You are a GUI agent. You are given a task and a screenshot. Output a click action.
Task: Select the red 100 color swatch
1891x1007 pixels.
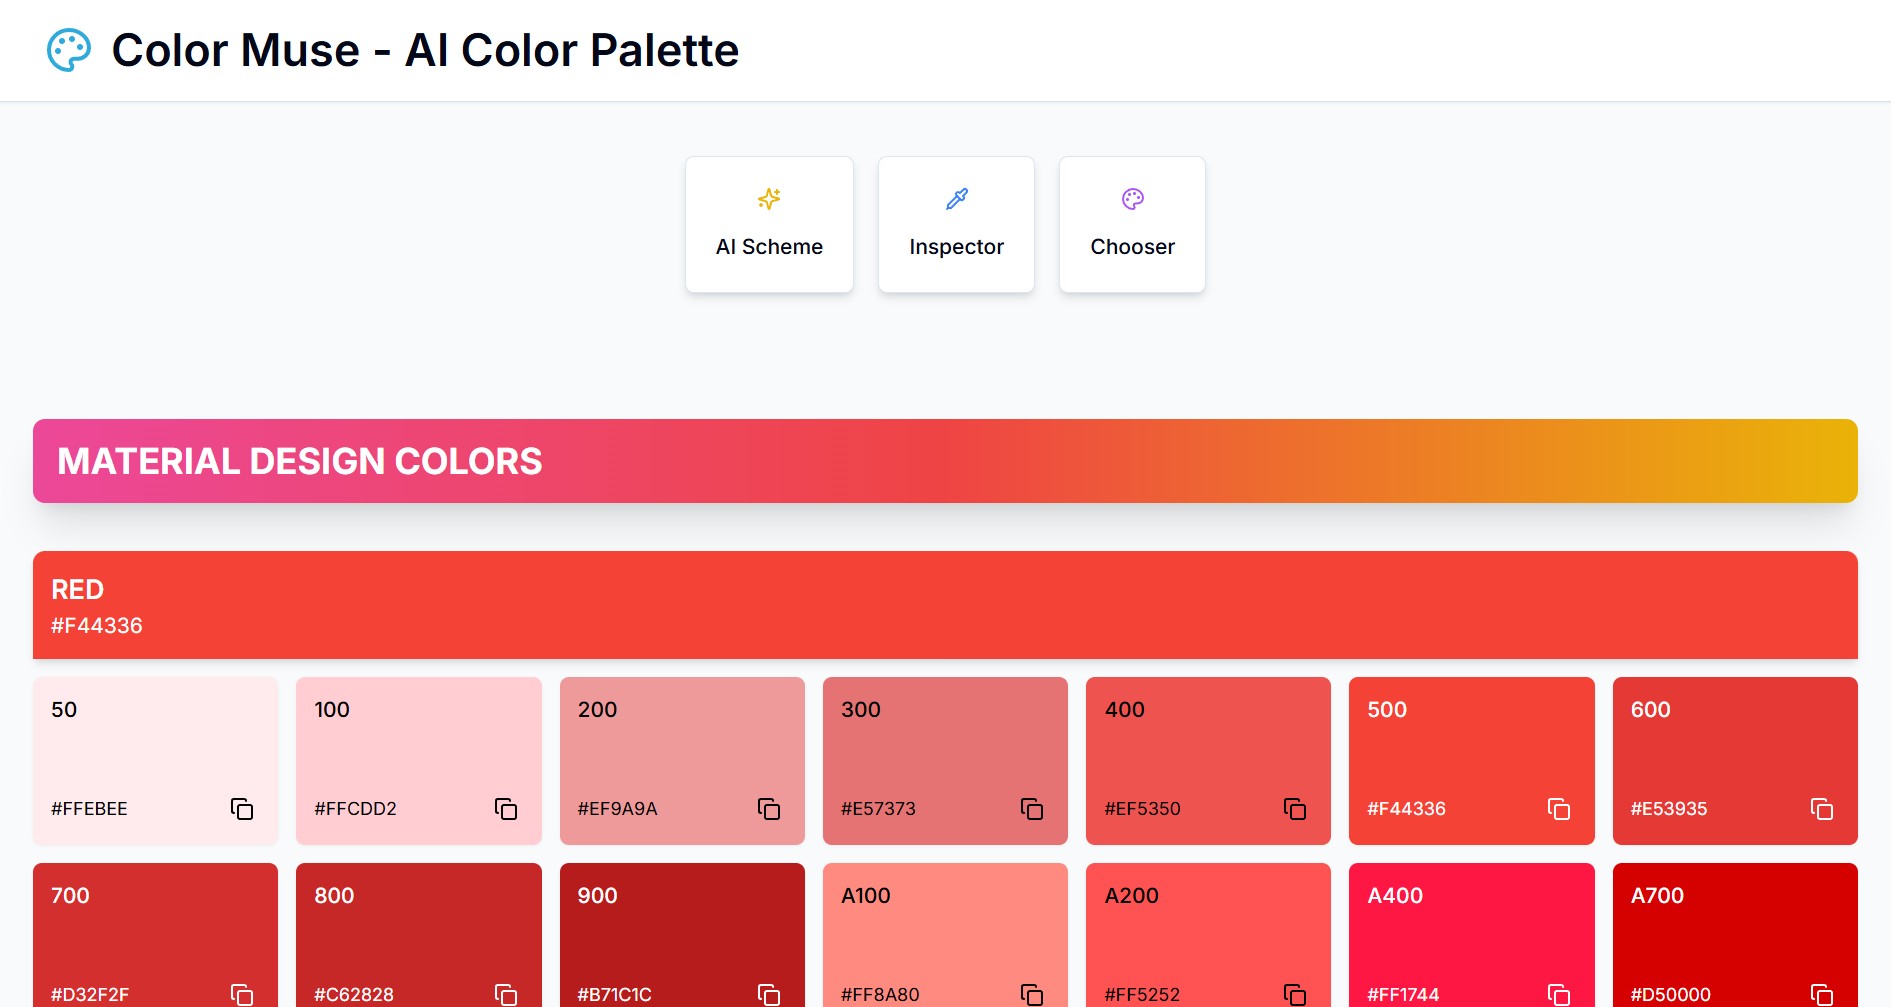(419, 761)
